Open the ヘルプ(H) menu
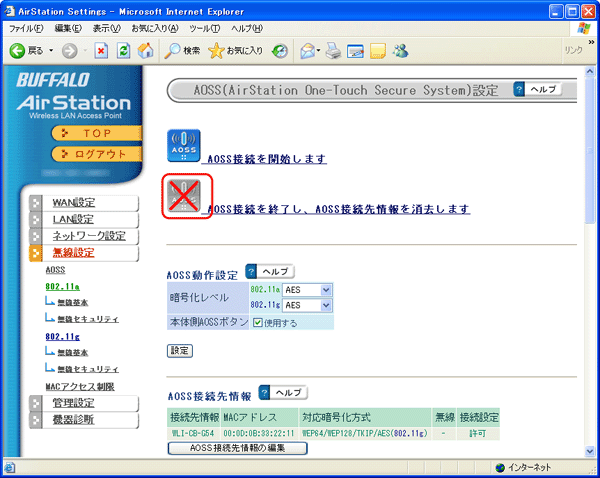600x478 pixels. (x=247, y=28)
